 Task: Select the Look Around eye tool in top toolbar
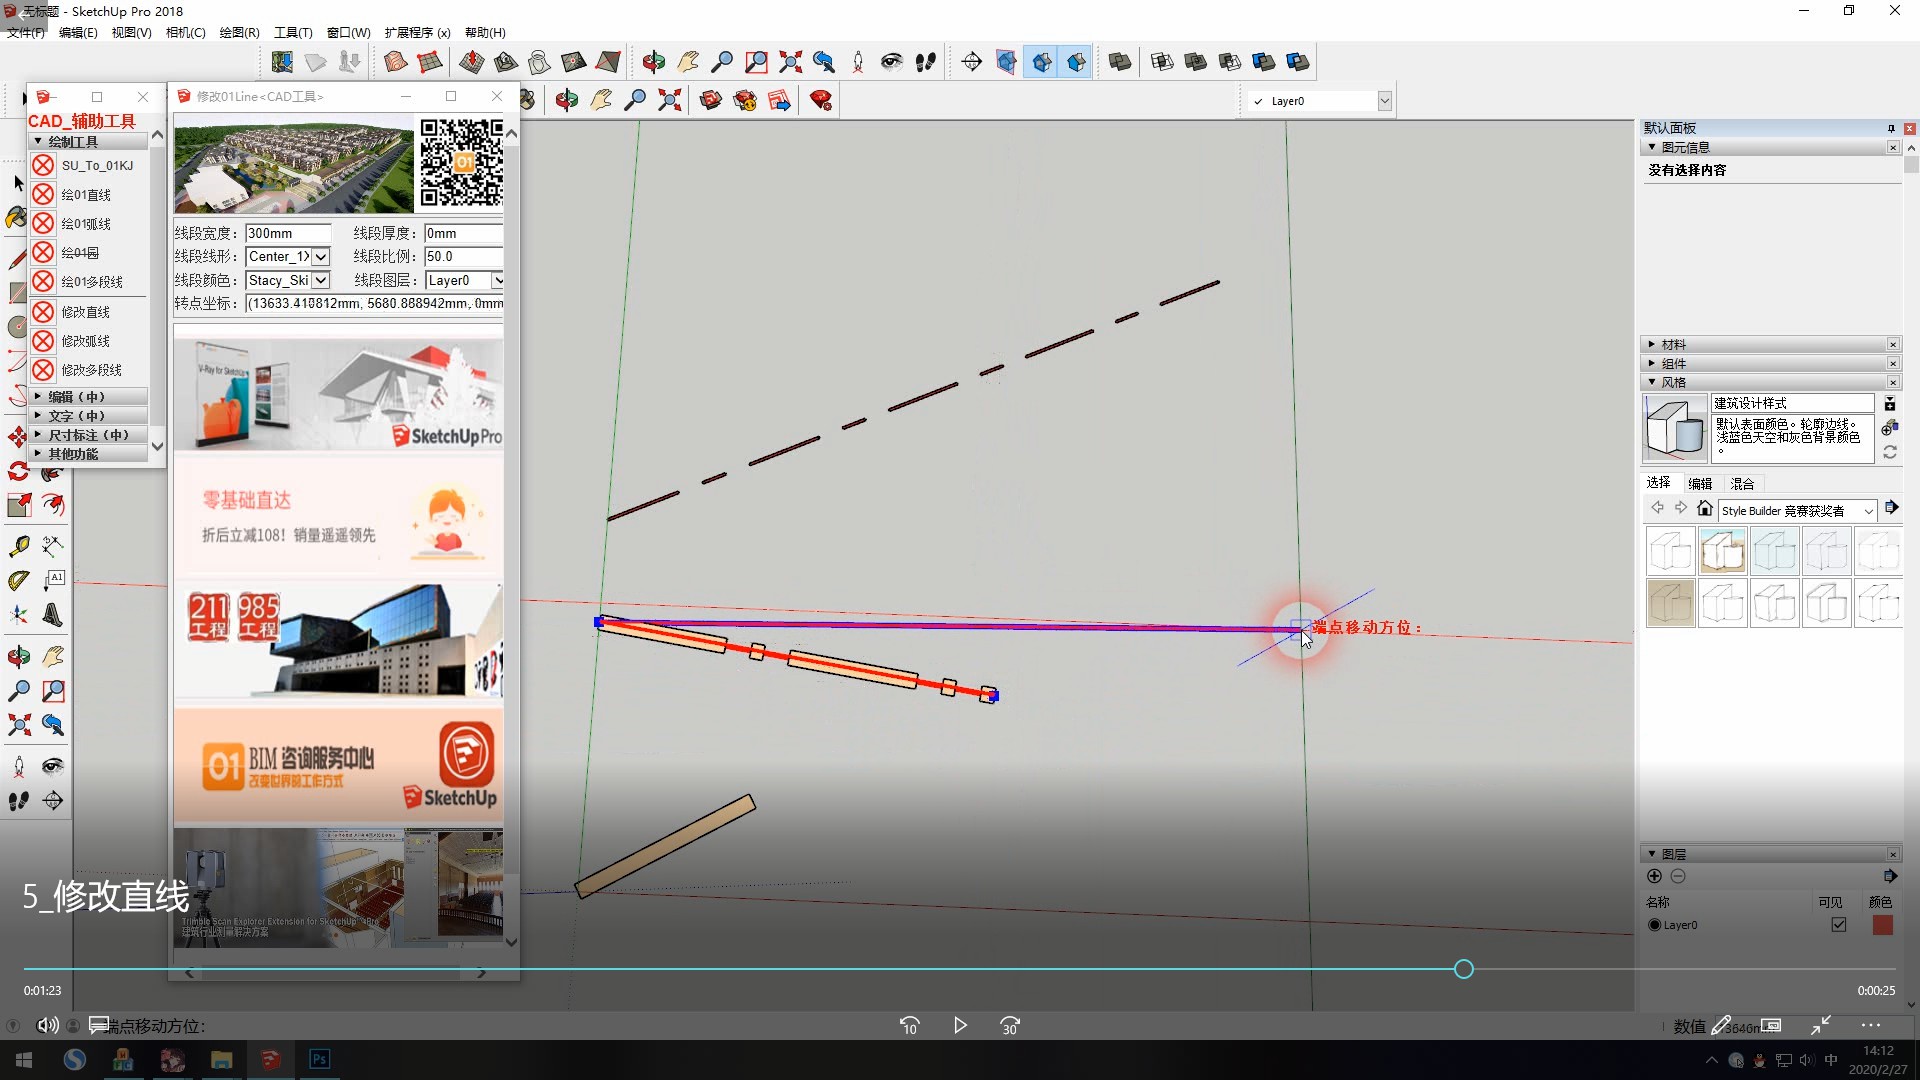[x=892, y=62]
